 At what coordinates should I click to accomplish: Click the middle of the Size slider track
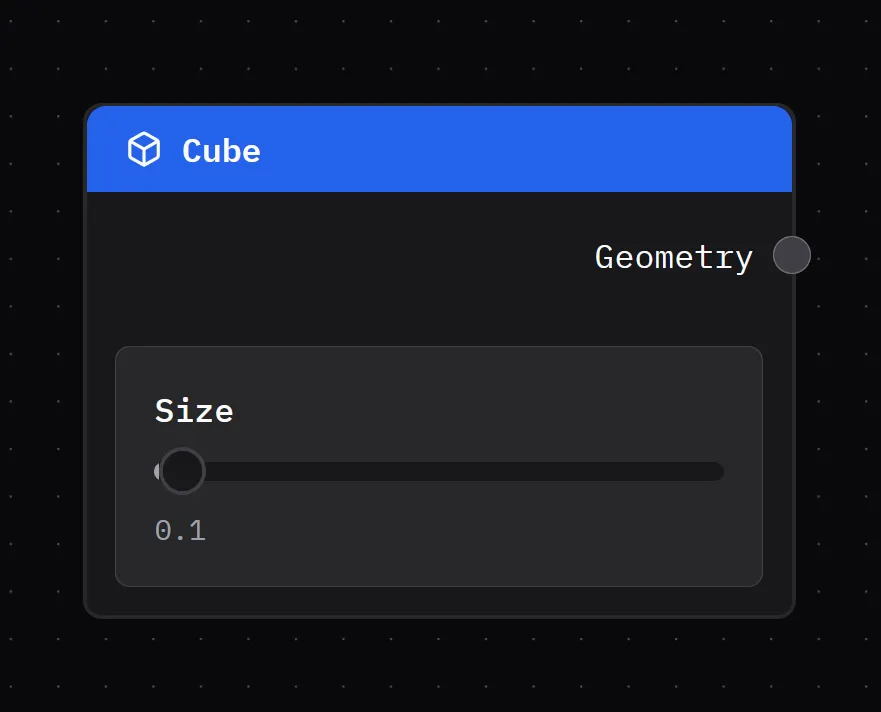pos(440,471)
